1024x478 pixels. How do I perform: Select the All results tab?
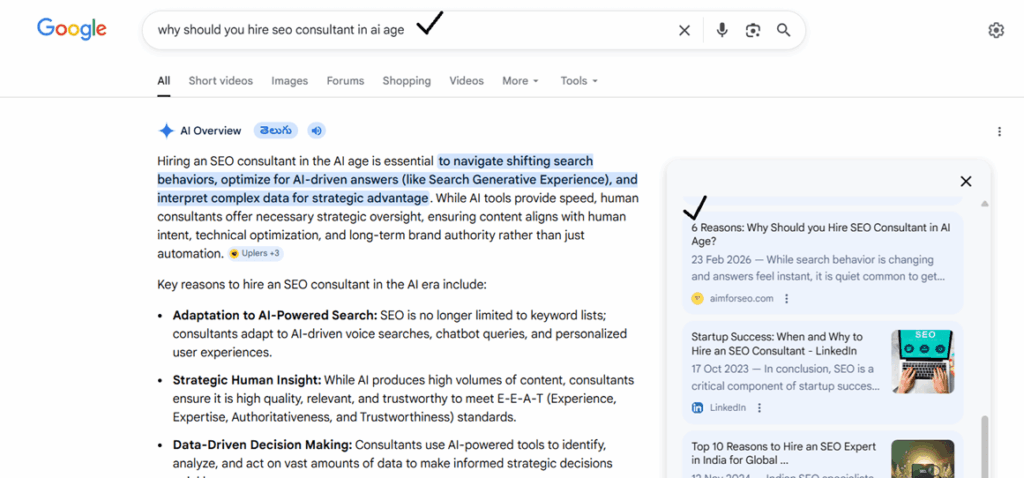(163, 81)
